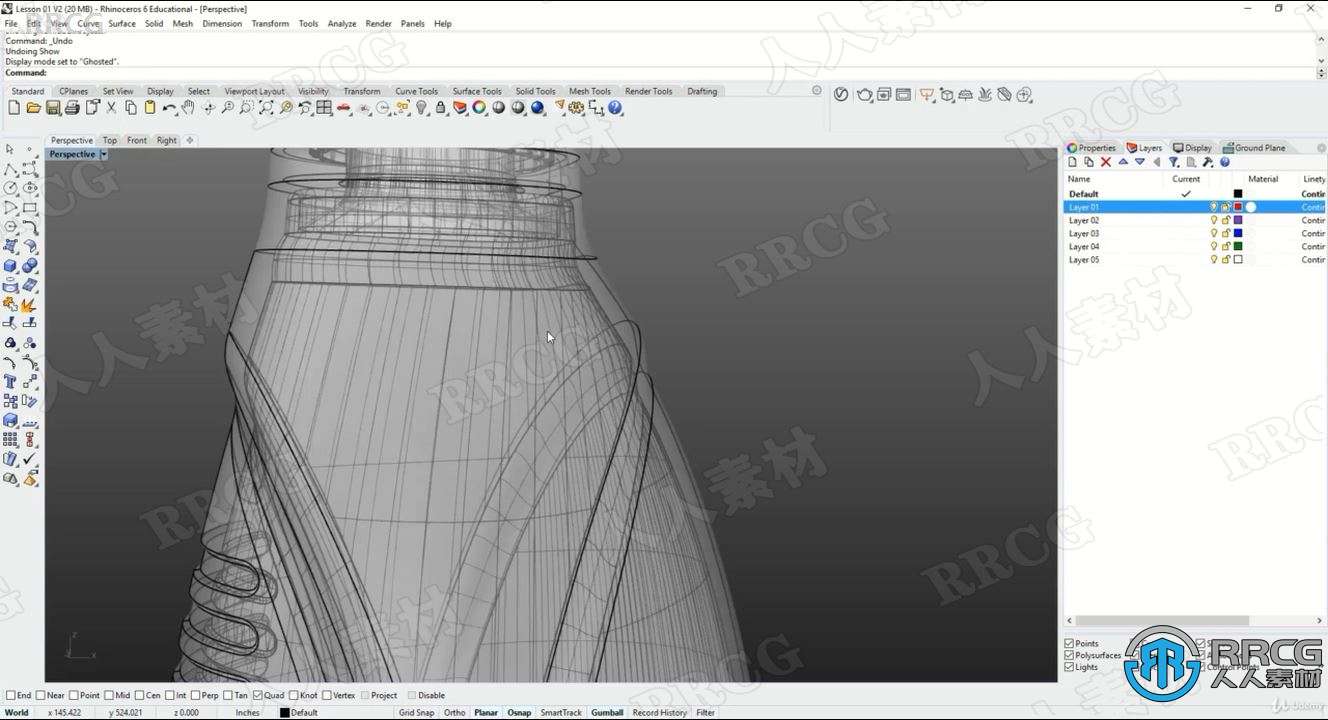The image size is (1328, 720).
Task: Switch to the Top viewport tab
Action: [110, 140]
